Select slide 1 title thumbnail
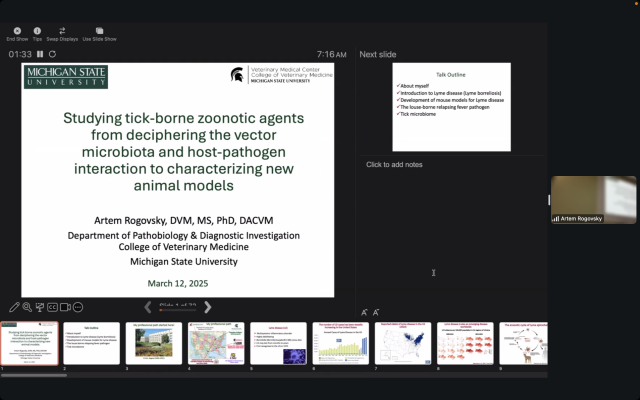 pos(29,343)
